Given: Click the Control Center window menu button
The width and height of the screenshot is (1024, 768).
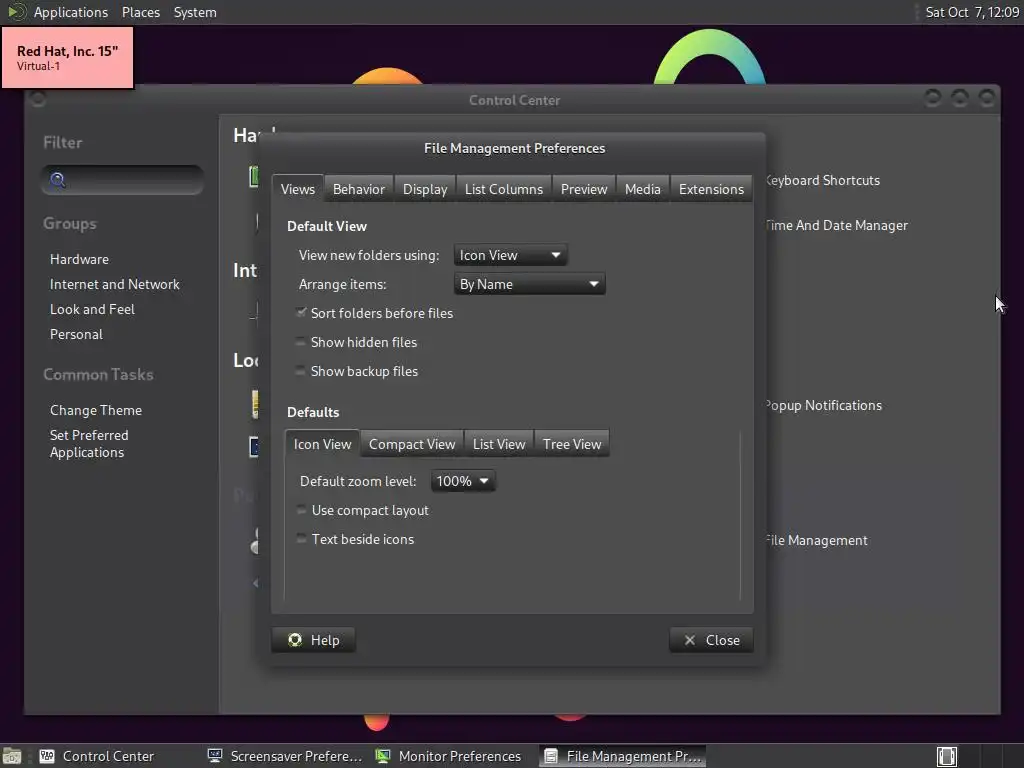Looking at the screenshot, I should (x=38, y=99).
